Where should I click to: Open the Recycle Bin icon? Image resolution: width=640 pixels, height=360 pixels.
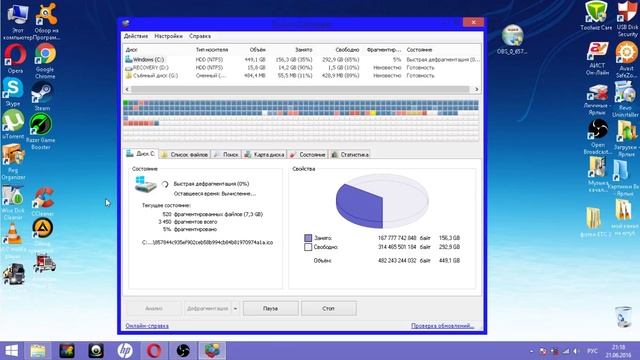coord(624,316)
